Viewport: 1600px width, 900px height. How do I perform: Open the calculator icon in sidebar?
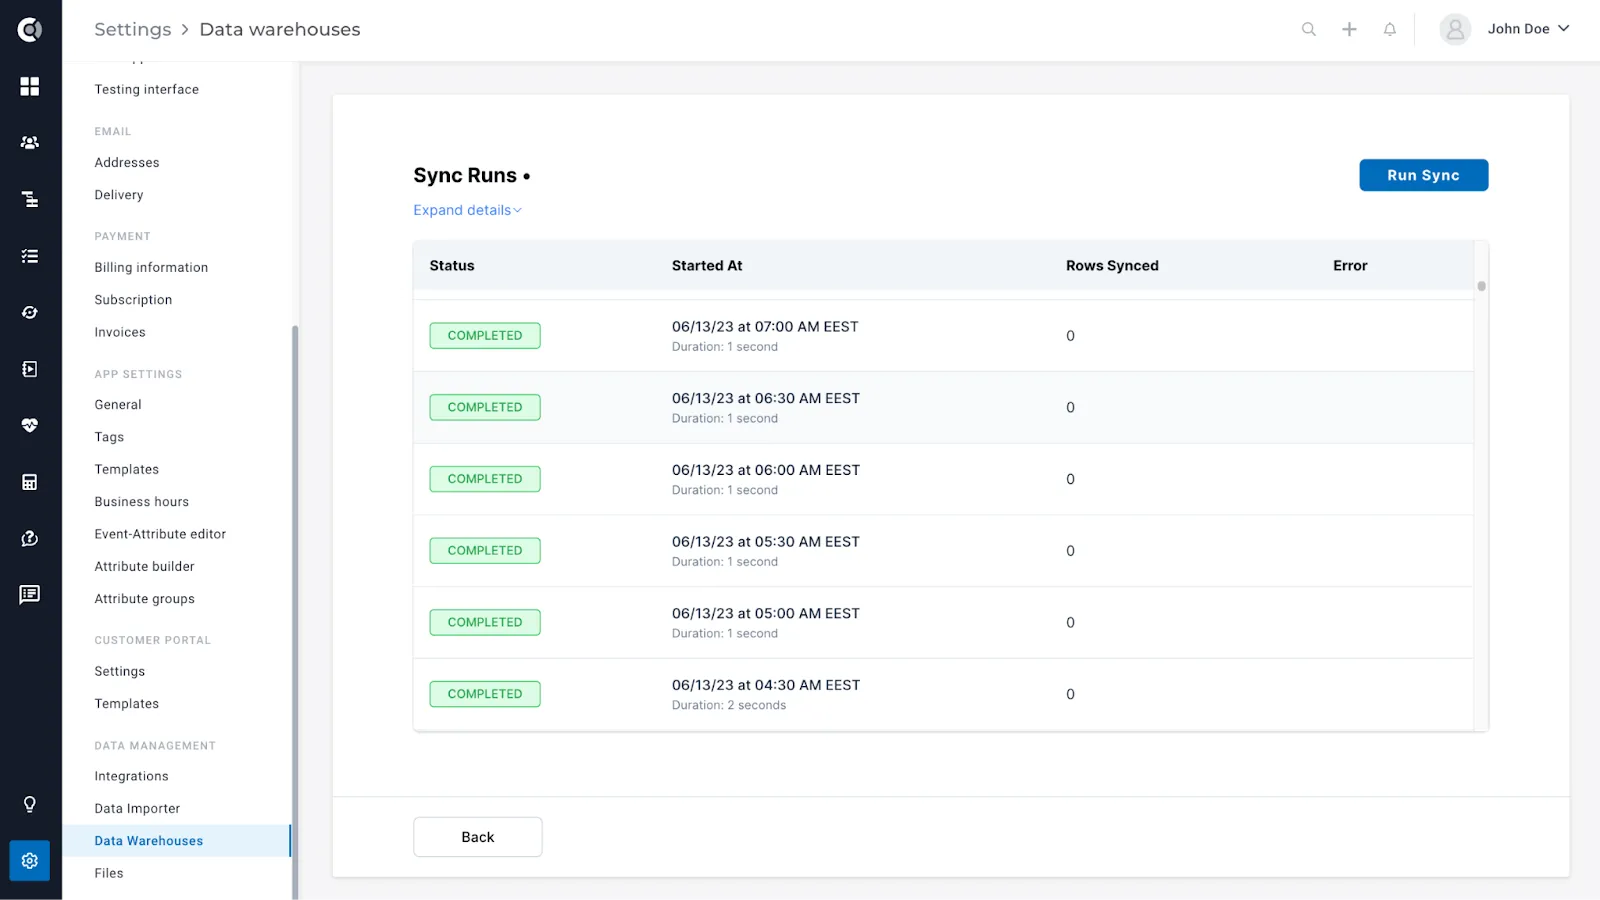pos(30,482)
